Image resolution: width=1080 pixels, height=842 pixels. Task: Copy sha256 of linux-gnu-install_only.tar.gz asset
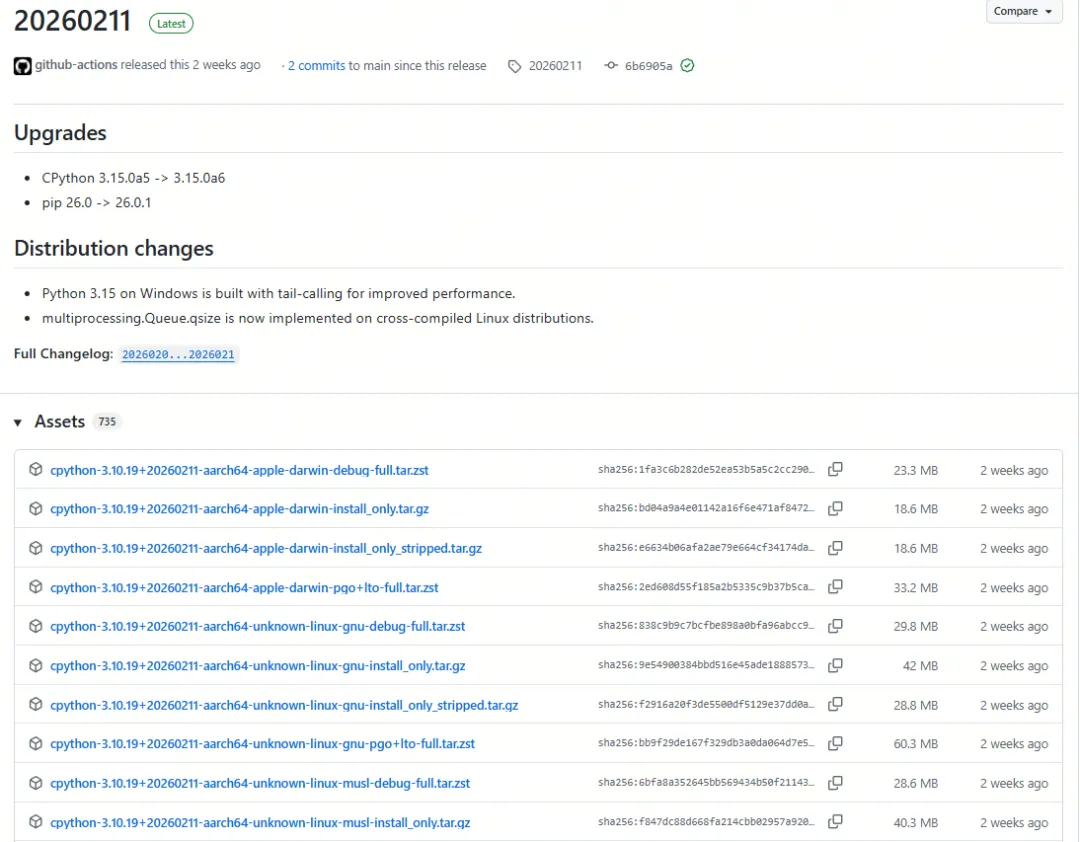(835, 665)
